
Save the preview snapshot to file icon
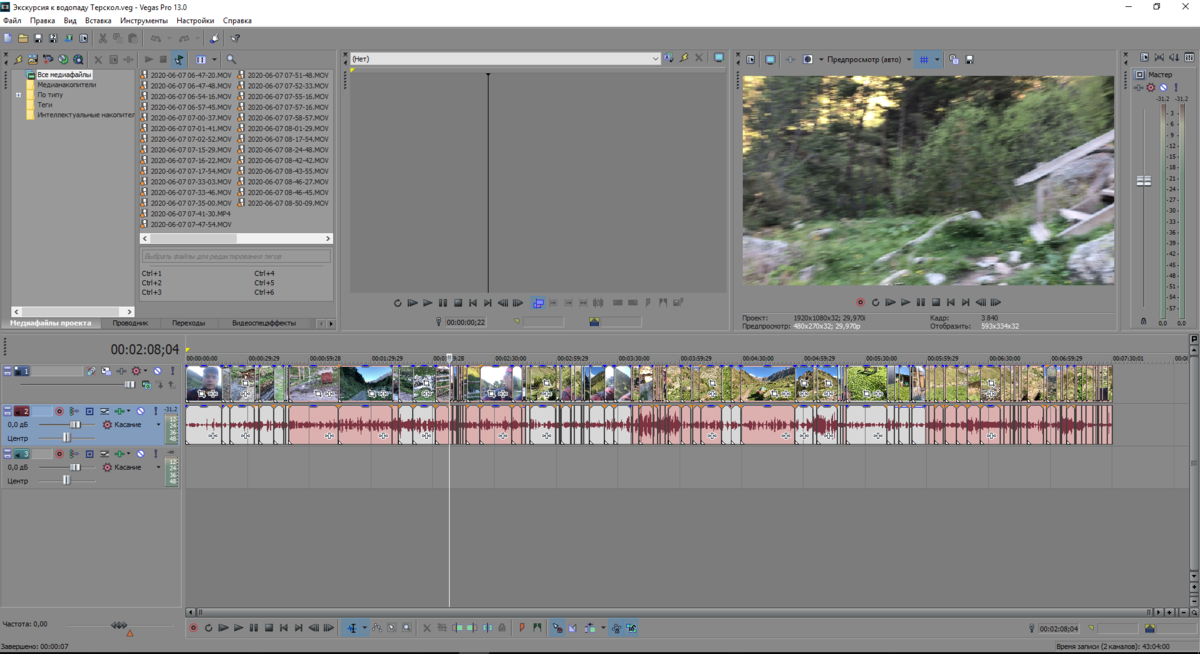969,59
